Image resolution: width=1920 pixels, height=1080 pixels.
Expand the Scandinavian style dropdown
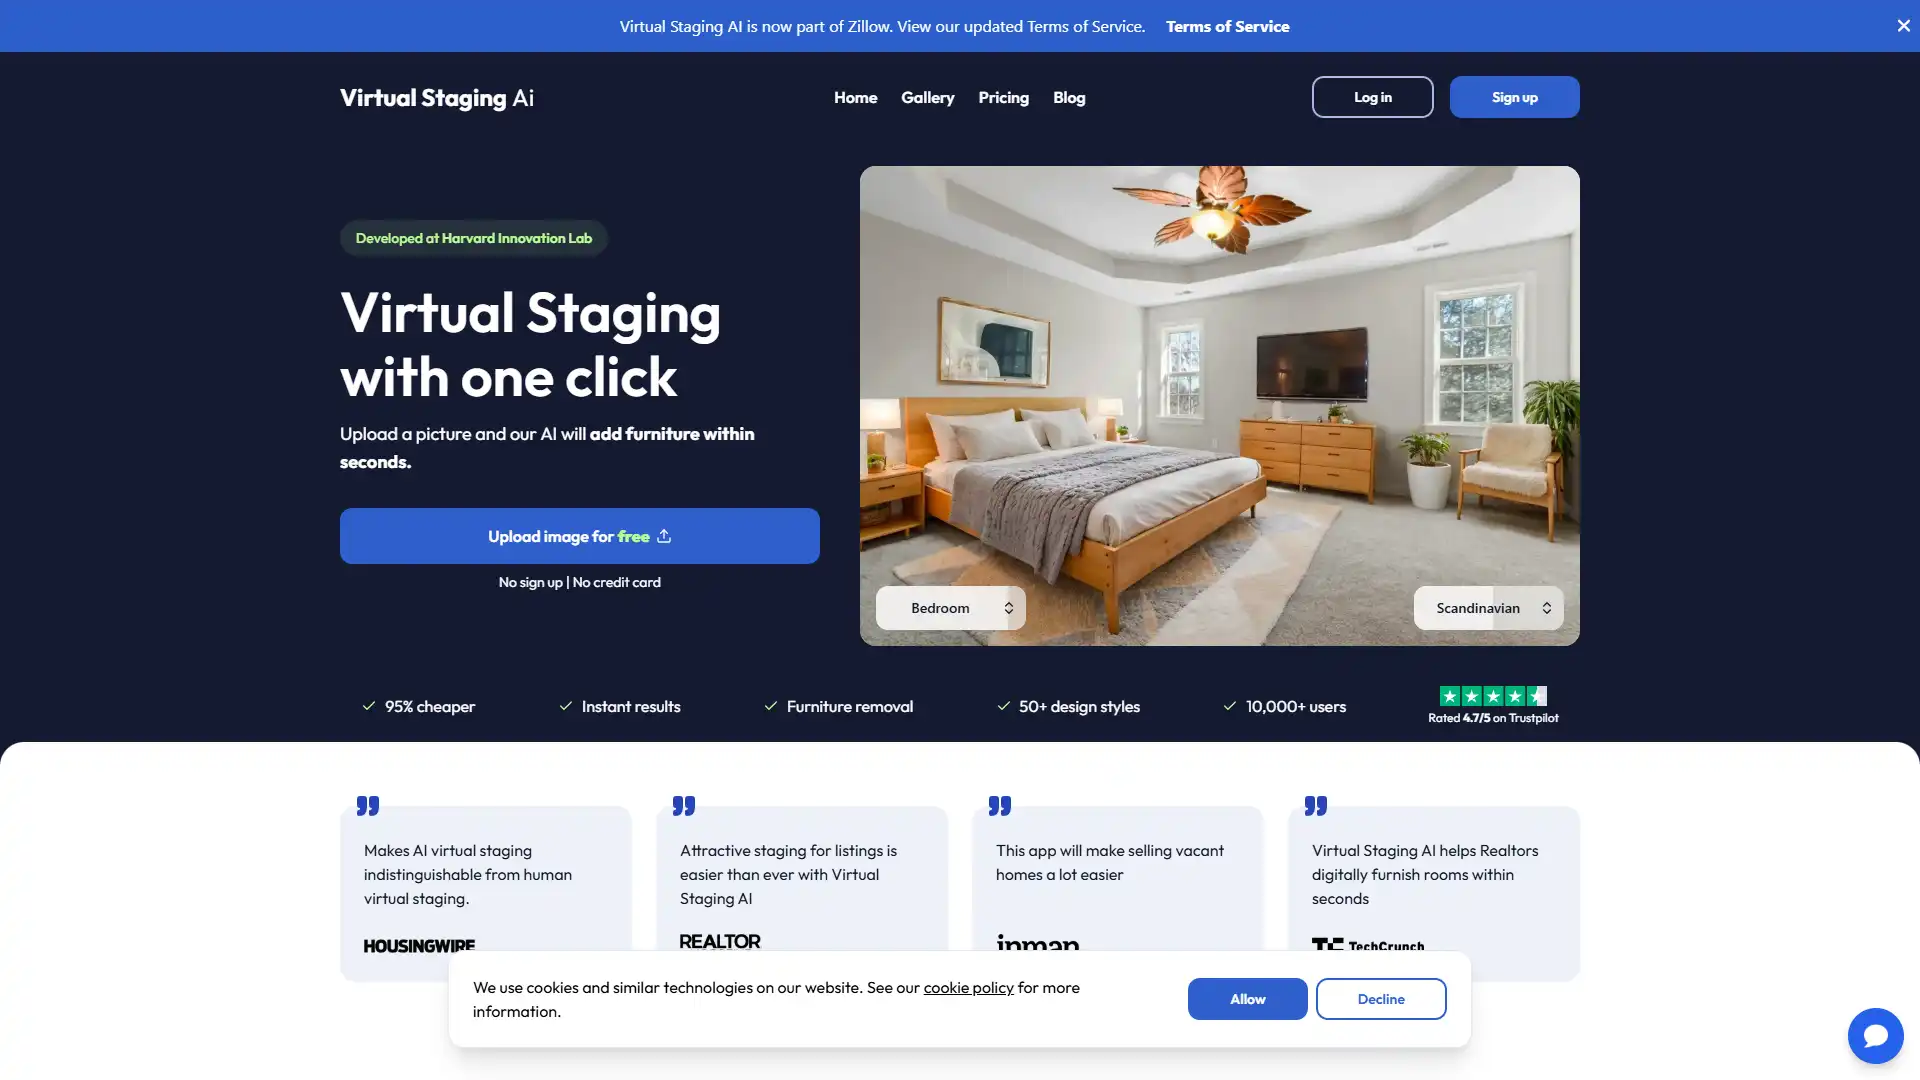(x=1487, y=608)
